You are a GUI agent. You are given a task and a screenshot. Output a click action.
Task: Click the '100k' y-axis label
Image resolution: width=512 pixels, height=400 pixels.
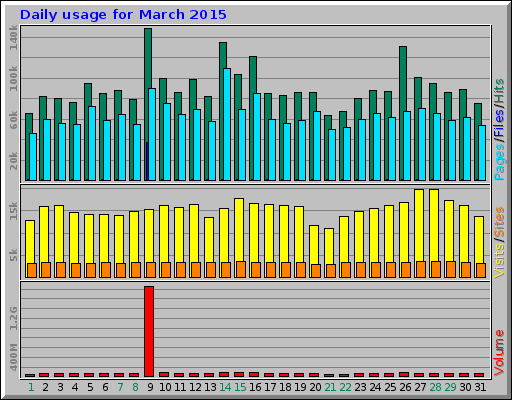coord(14,79)
